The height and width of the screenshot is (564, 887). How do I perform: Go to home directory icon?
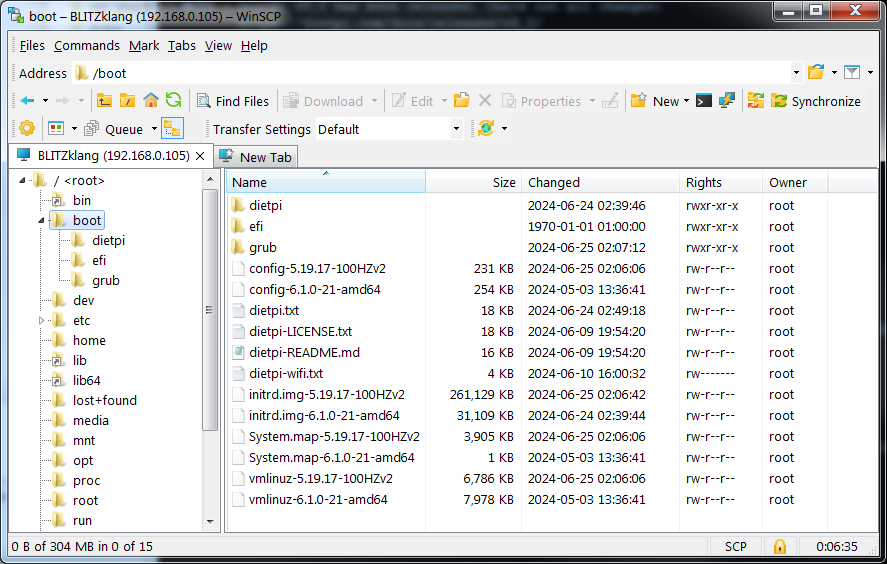point(151,101)
